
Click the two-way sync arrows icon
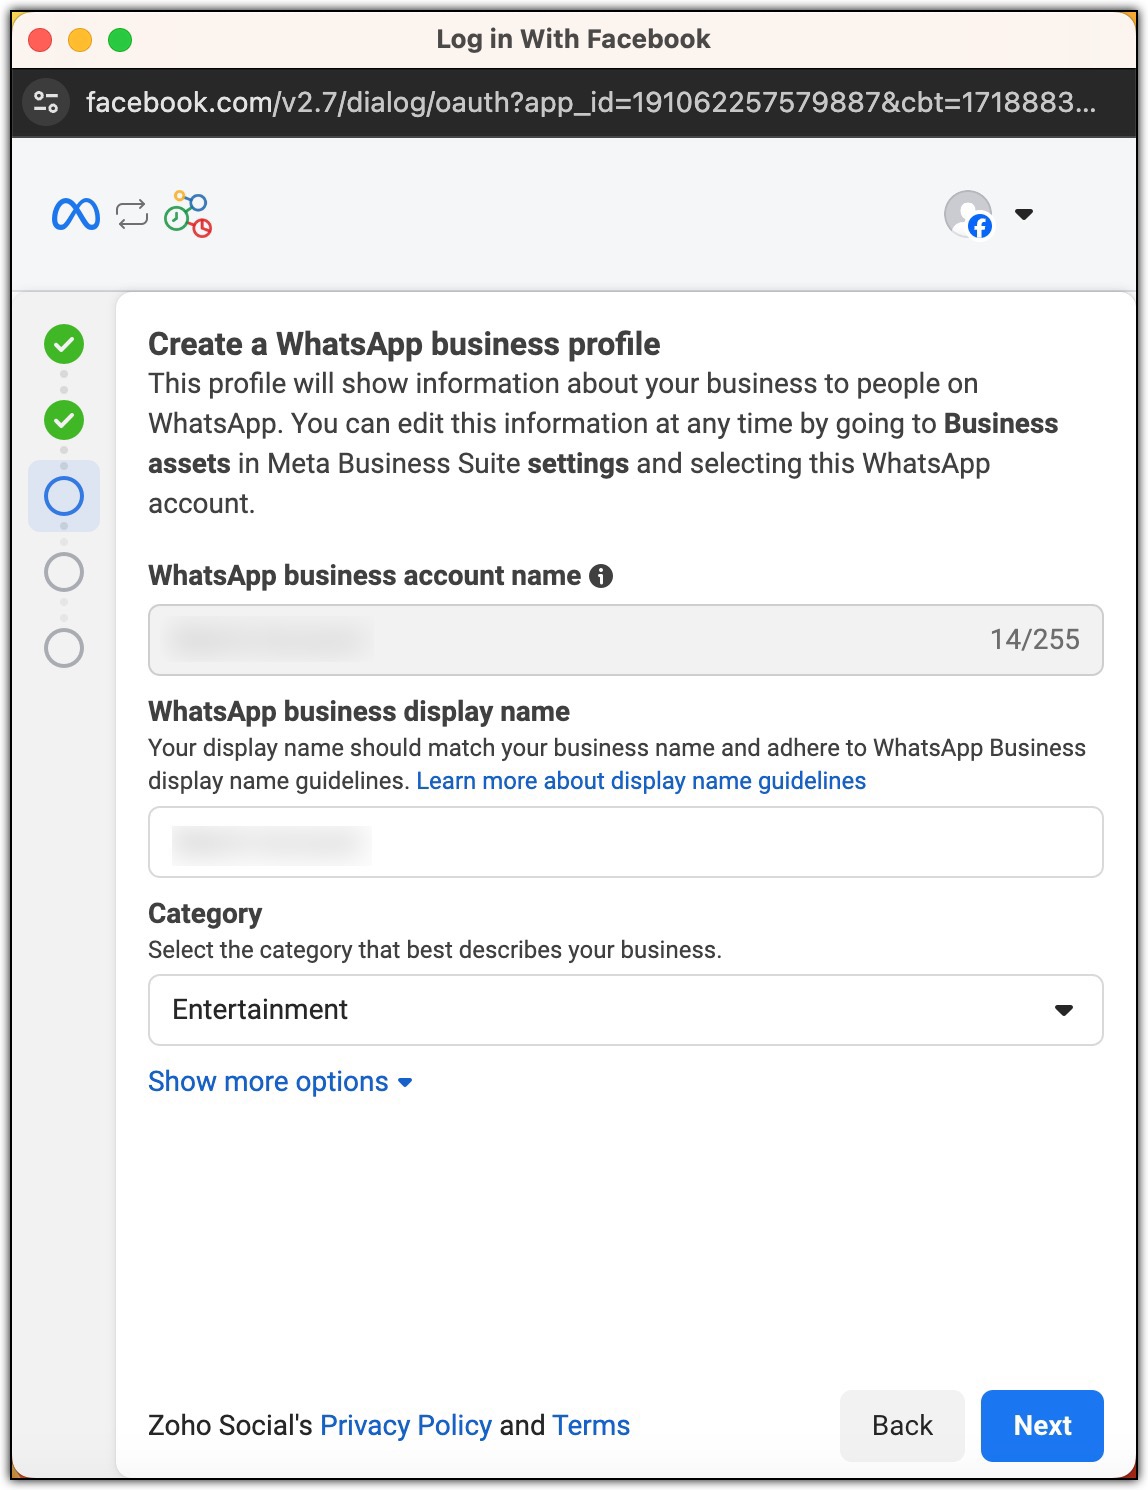132,214
